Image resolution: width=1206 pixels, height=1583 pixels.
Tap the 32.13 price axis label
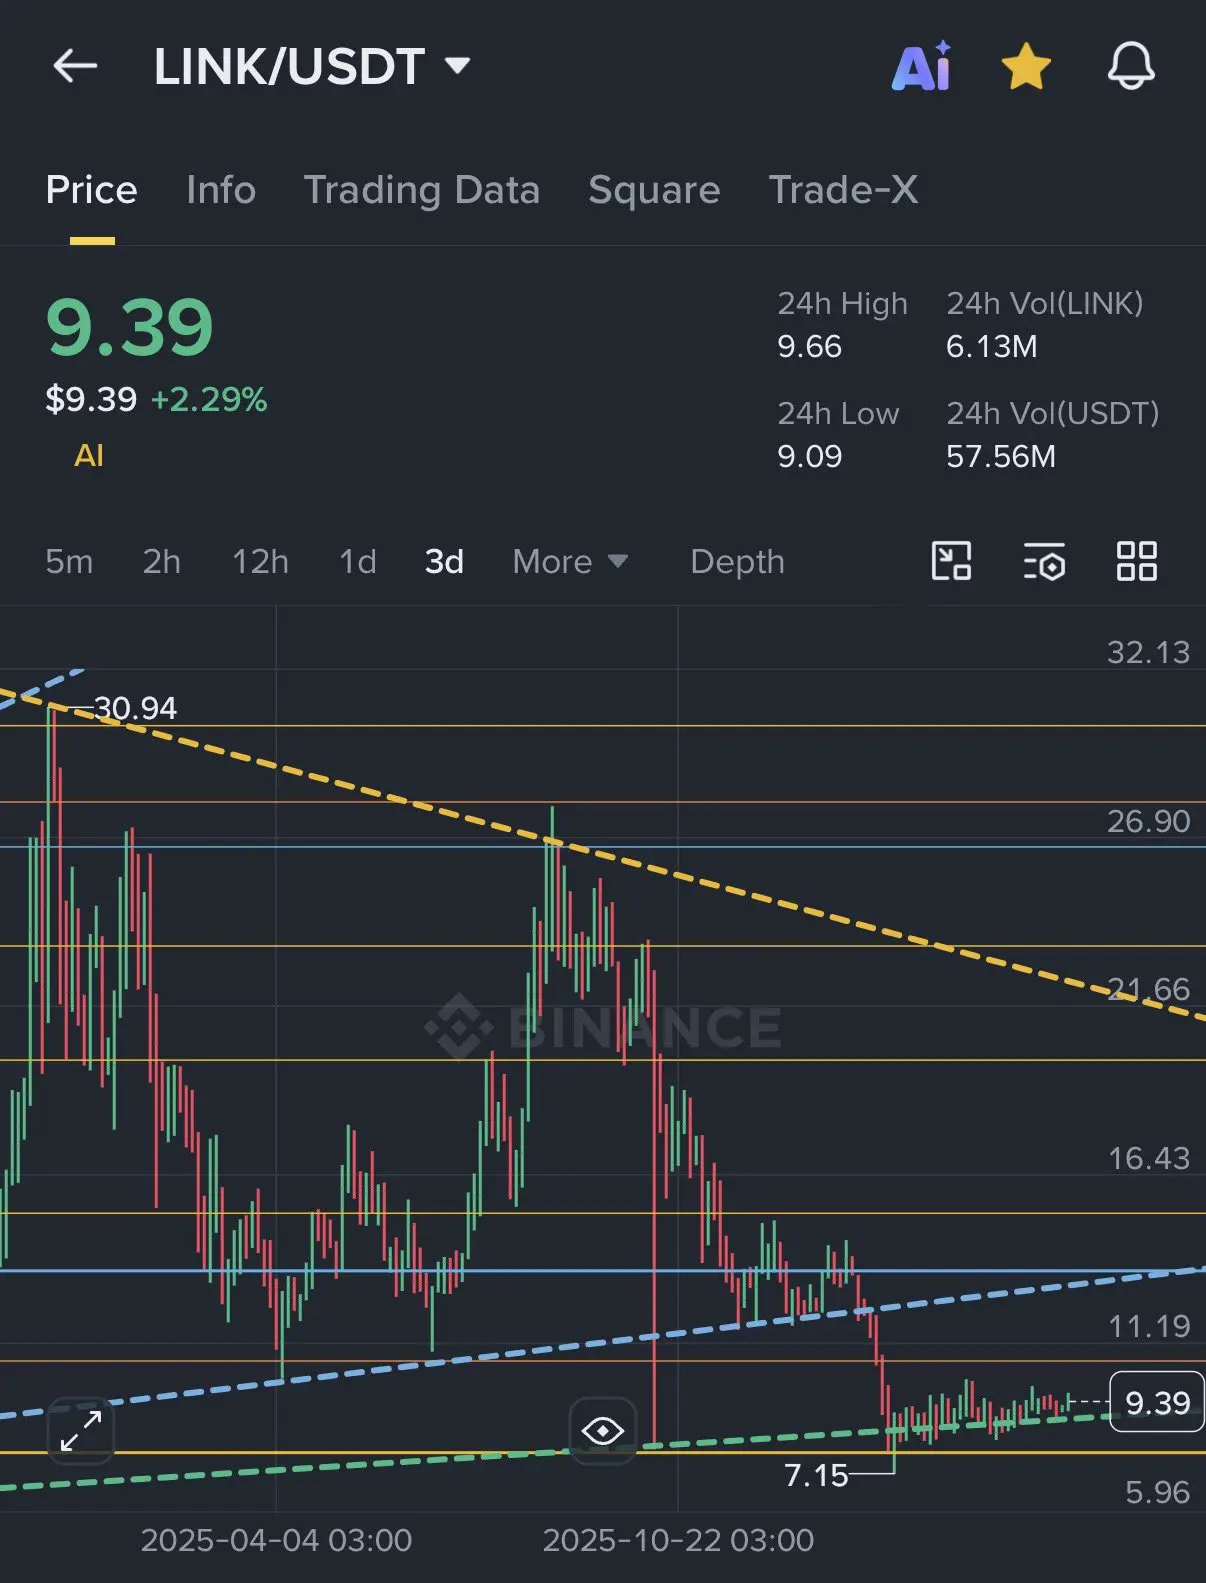[x=1148, y=652]
